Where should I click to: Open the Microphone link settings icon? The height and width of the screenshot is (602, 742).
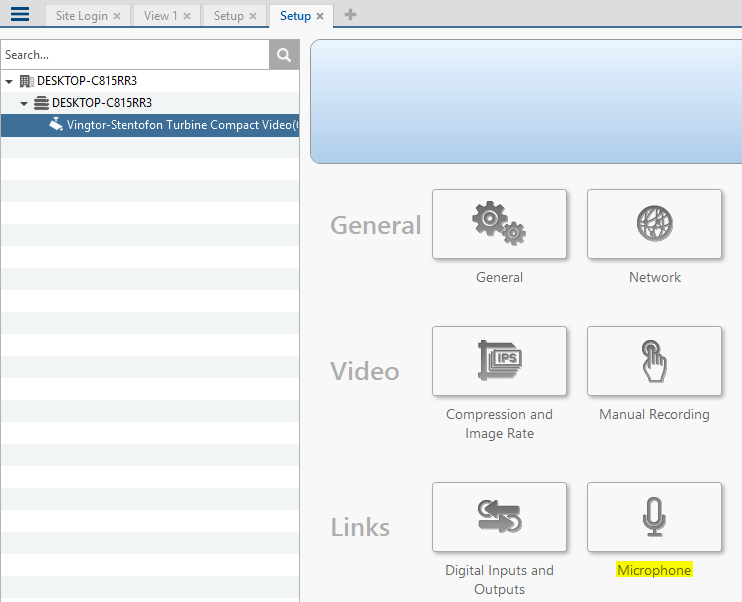click(x=654, y=517)
